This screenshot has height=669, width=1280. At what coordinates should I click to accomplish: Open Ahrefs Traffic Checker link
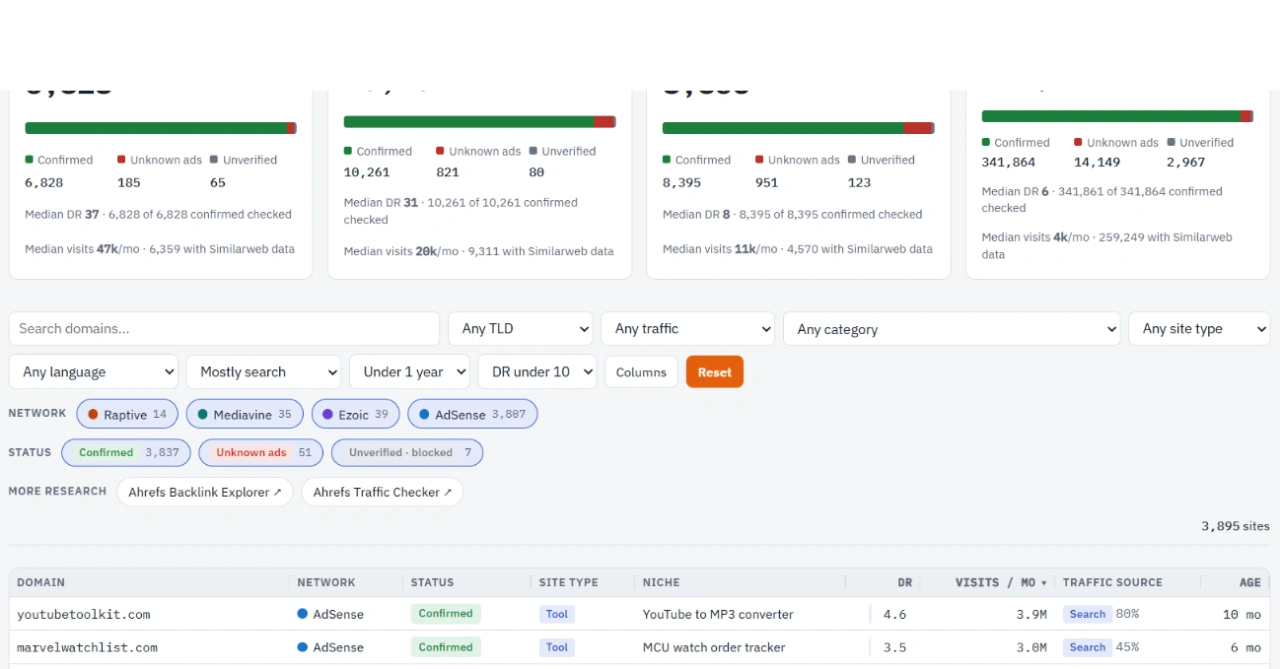pyautogui.click(x=382, y=492)
